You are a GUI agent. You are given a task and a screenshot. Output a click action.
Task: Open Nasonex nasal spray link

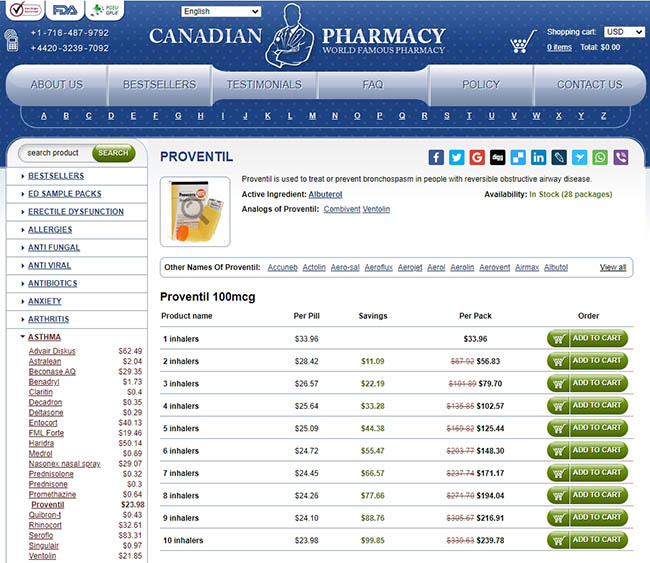coord(65,464)
